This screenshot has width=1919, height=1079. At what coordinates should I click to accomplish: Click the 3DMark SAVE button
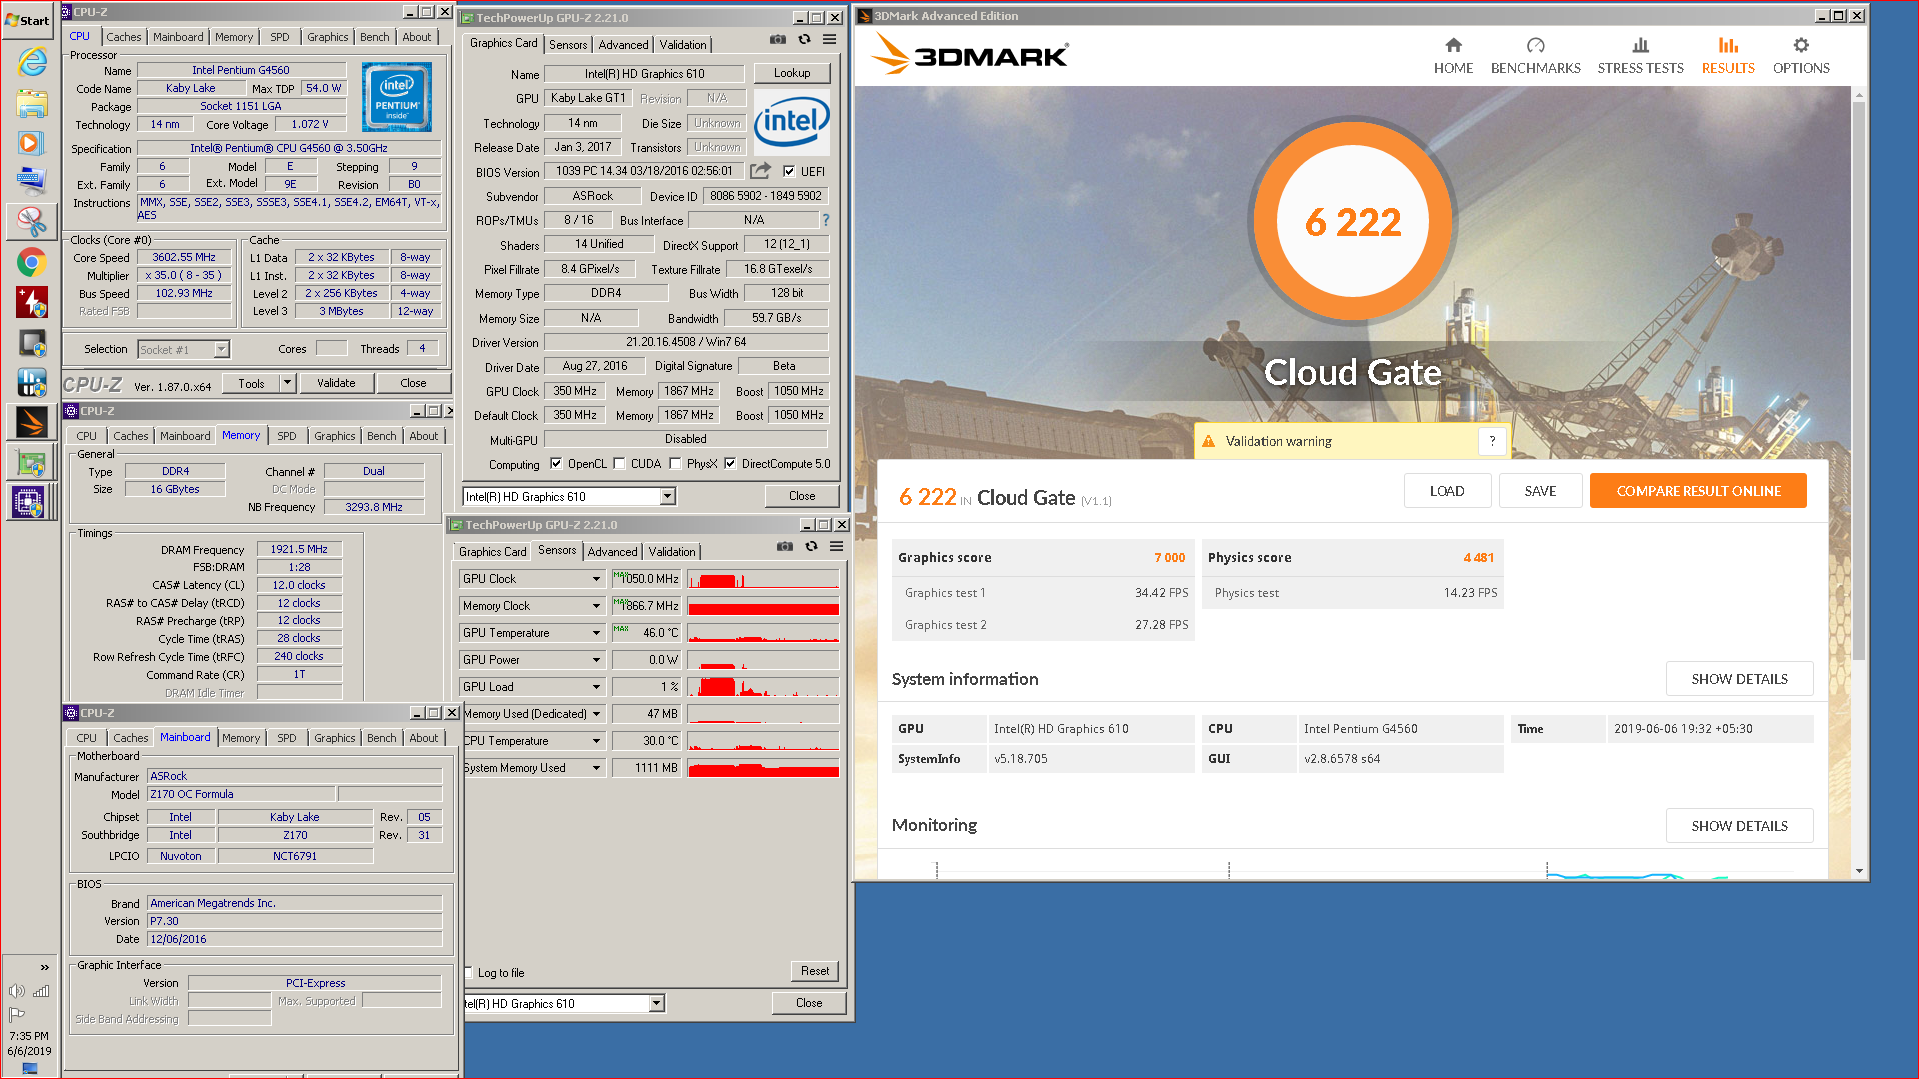click(x=1540, y=491)
